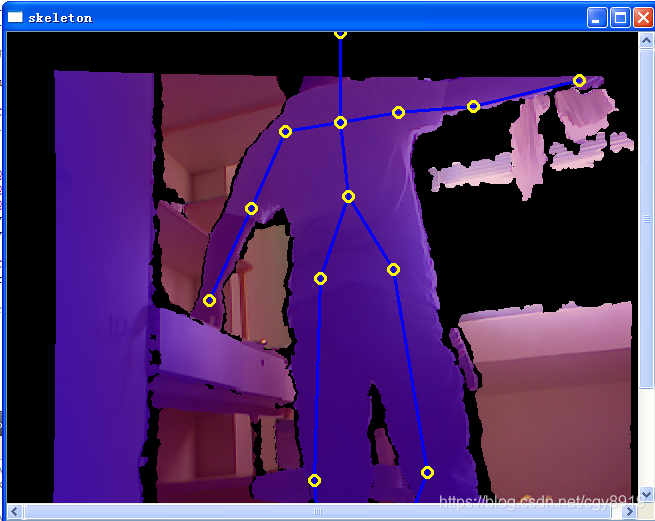Click the horizontal scrollbar thumb
The width and height of the screenshot is (655, 521).
point(318,511)
